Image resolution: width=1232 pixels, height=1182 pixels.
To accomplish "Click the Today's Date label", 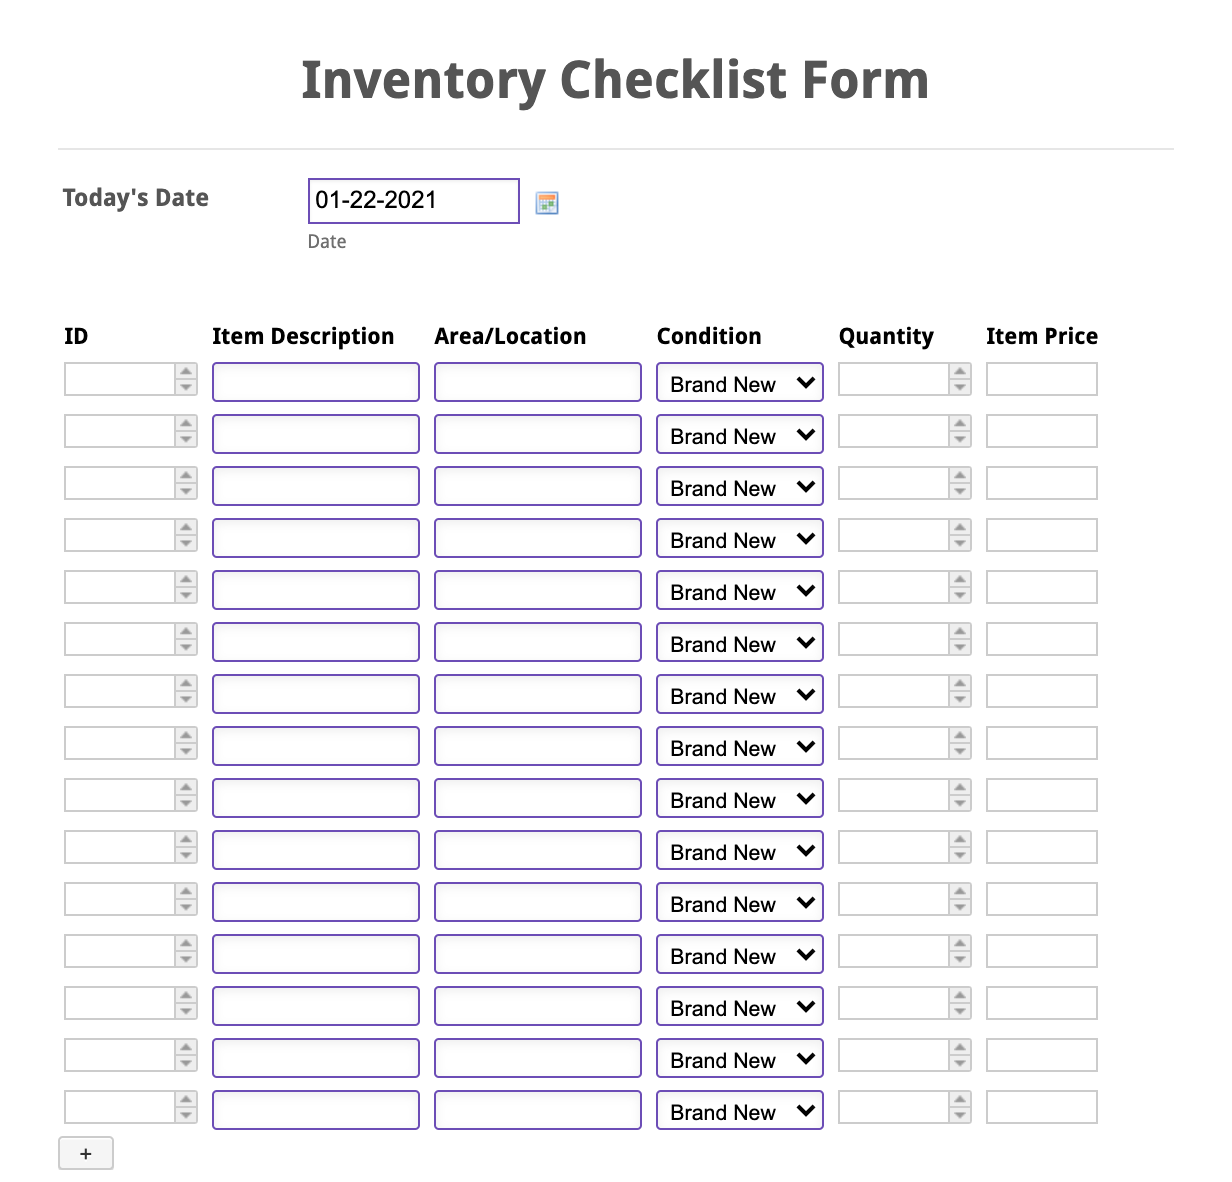I will pos(135,197).
